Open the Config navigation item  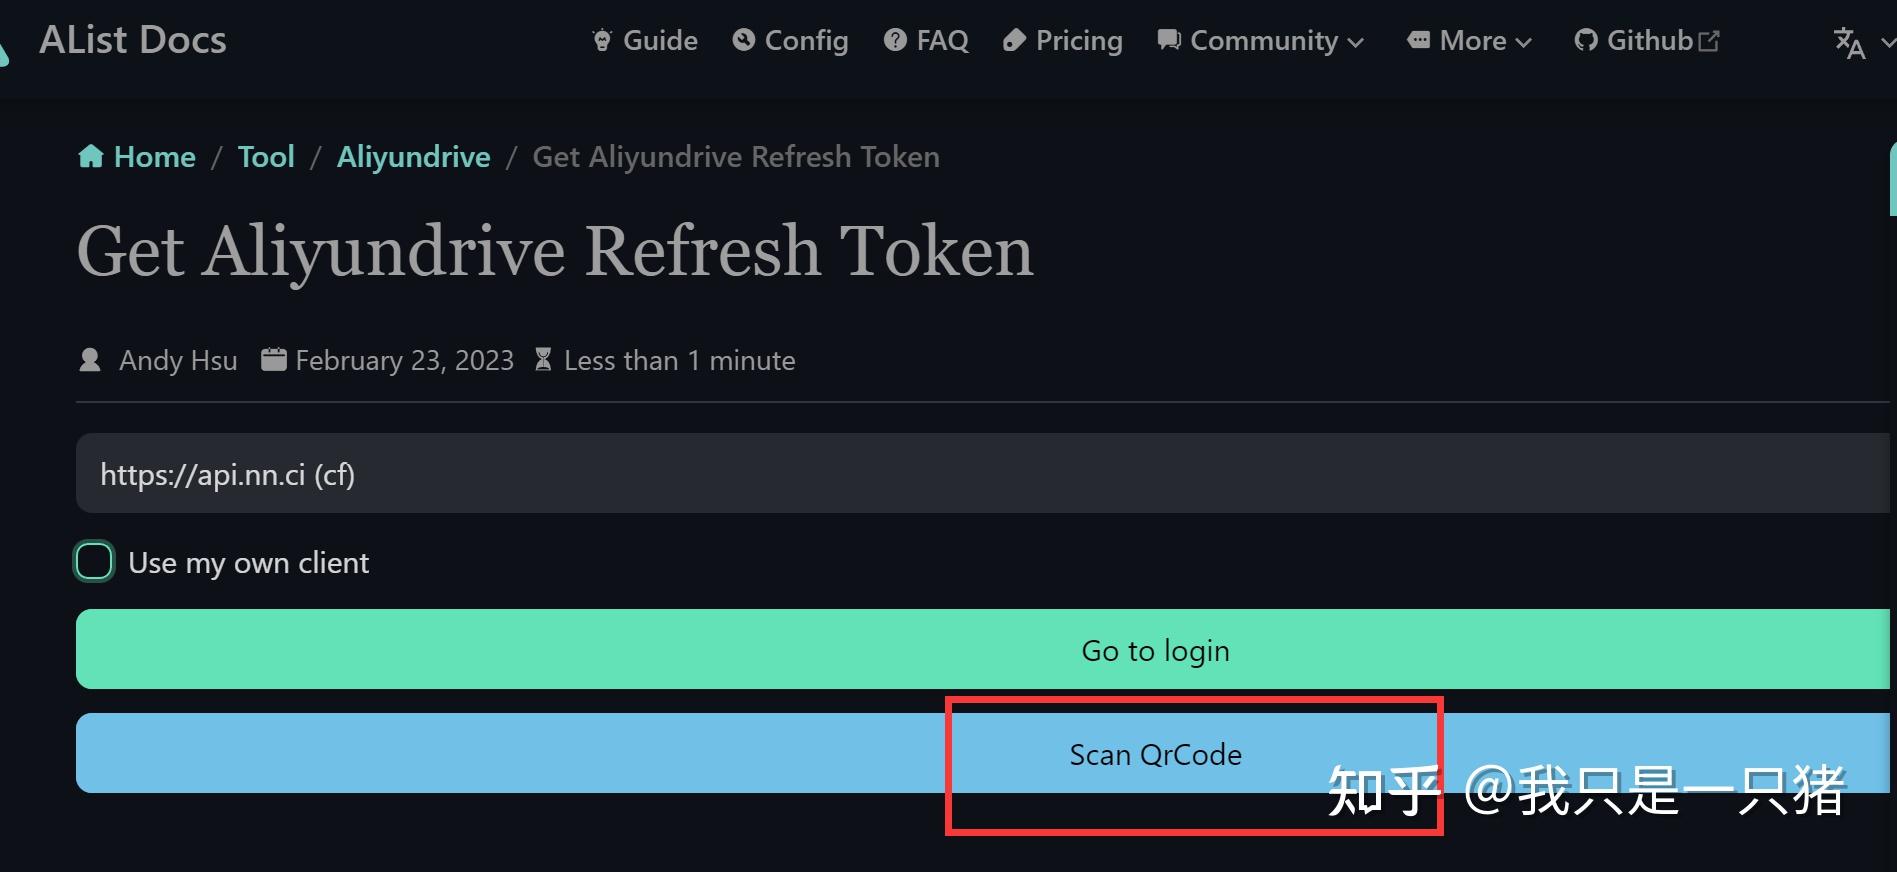click(806, 41)
